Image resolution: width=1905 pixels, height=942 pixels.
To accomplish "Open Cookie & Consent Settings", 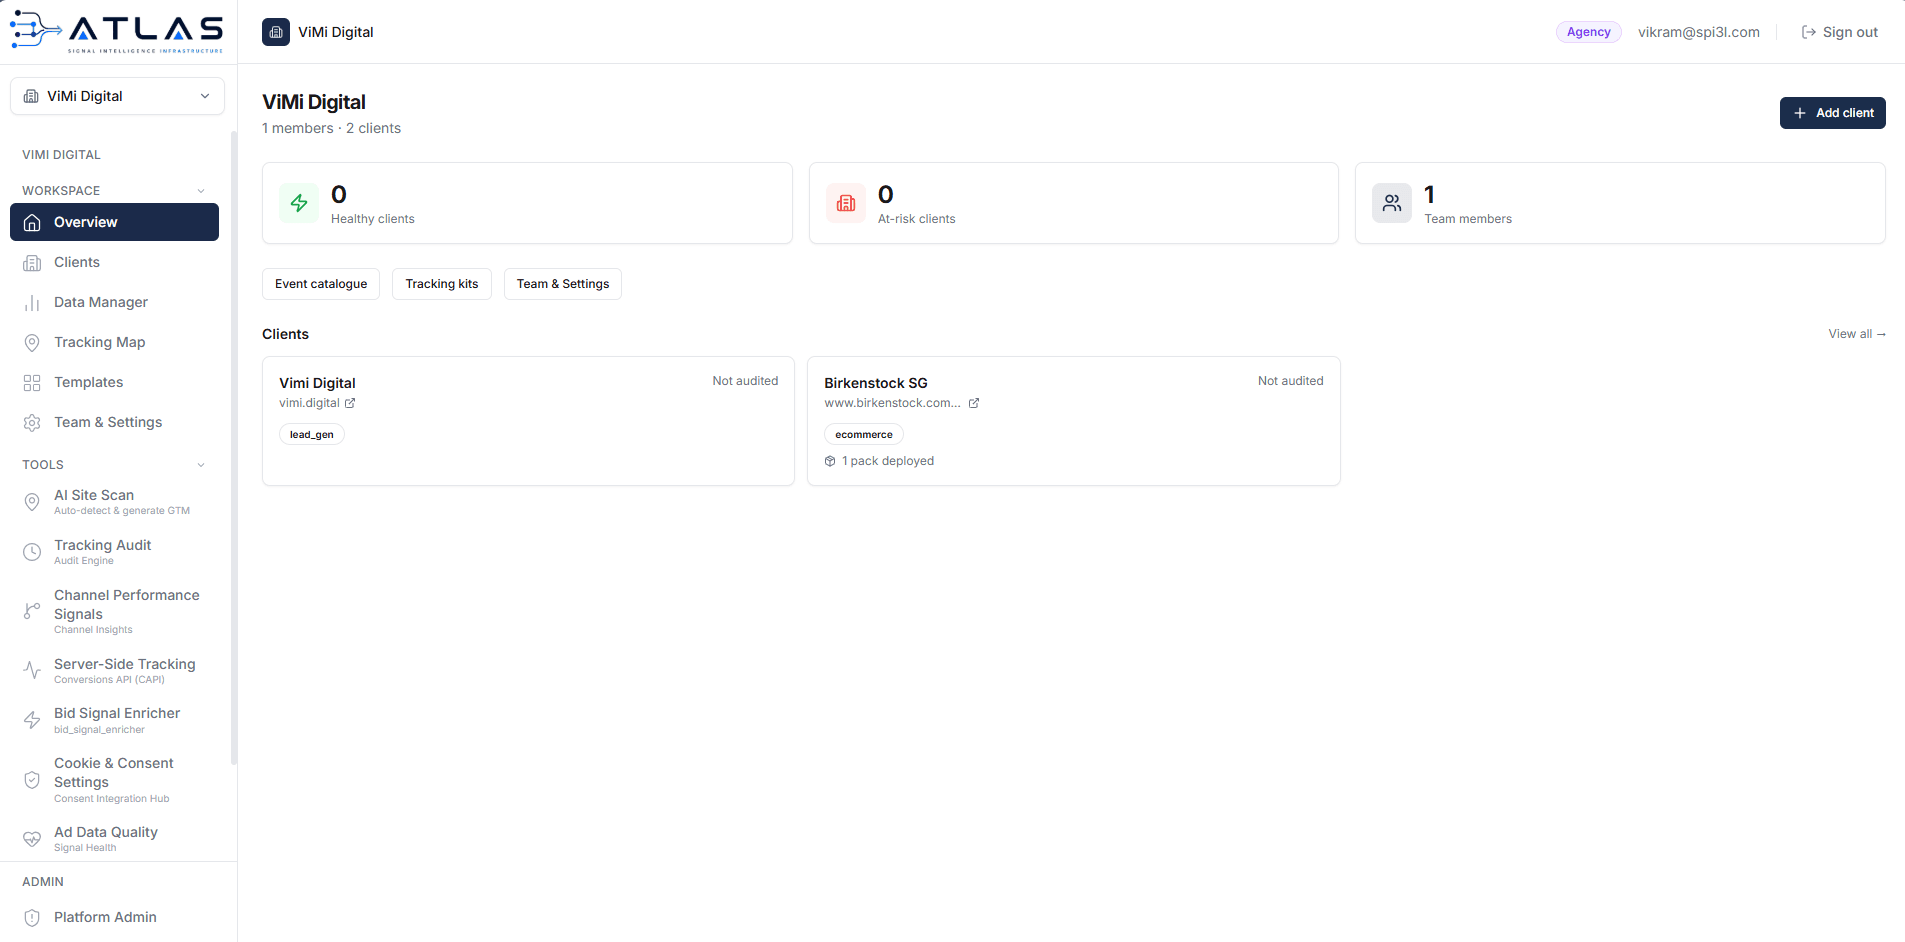I will pyautogui.click(x=114, y=780).
